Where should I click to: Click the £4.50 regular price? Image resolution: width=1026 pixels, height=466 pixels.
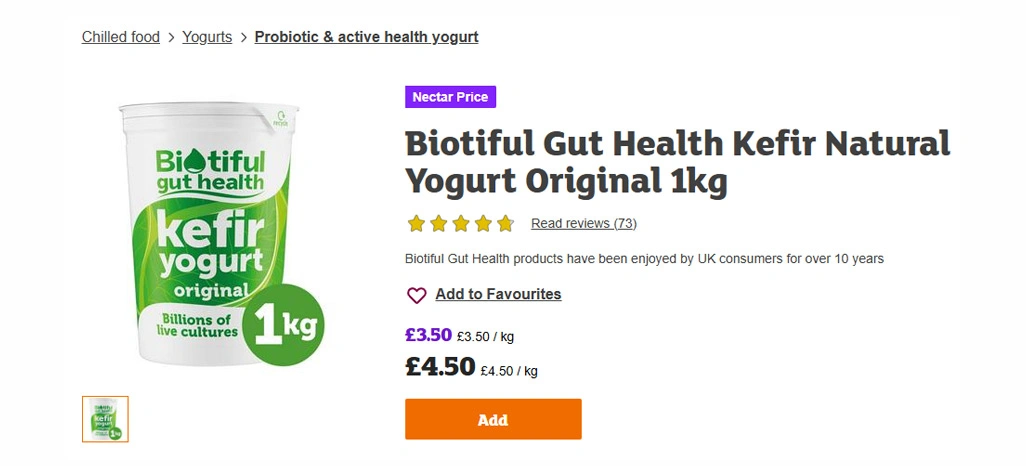coord(440,367)
